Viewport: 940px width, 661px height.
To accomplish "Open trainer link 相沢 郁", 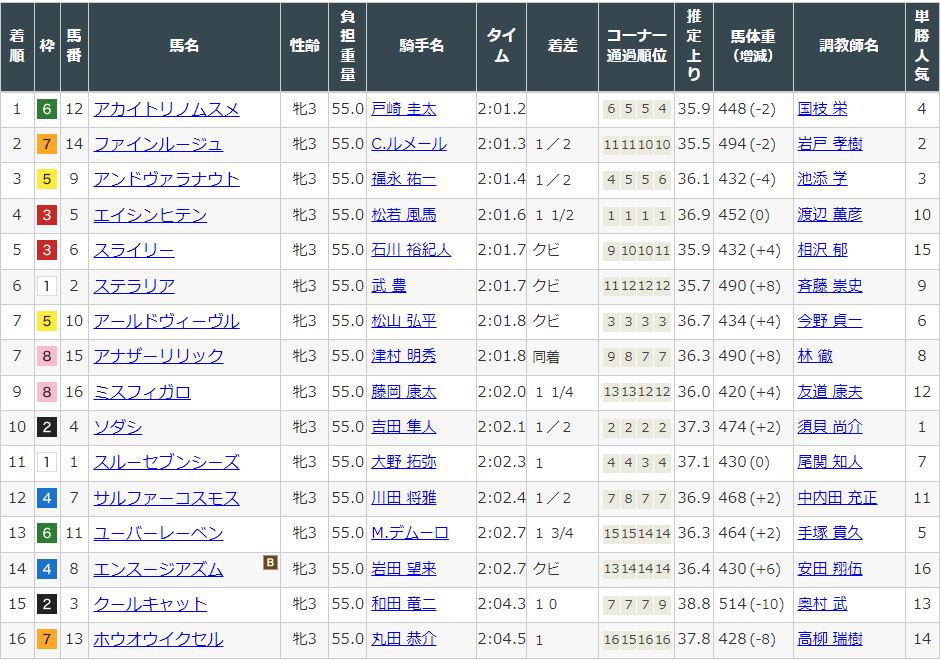I will (822, 250).
